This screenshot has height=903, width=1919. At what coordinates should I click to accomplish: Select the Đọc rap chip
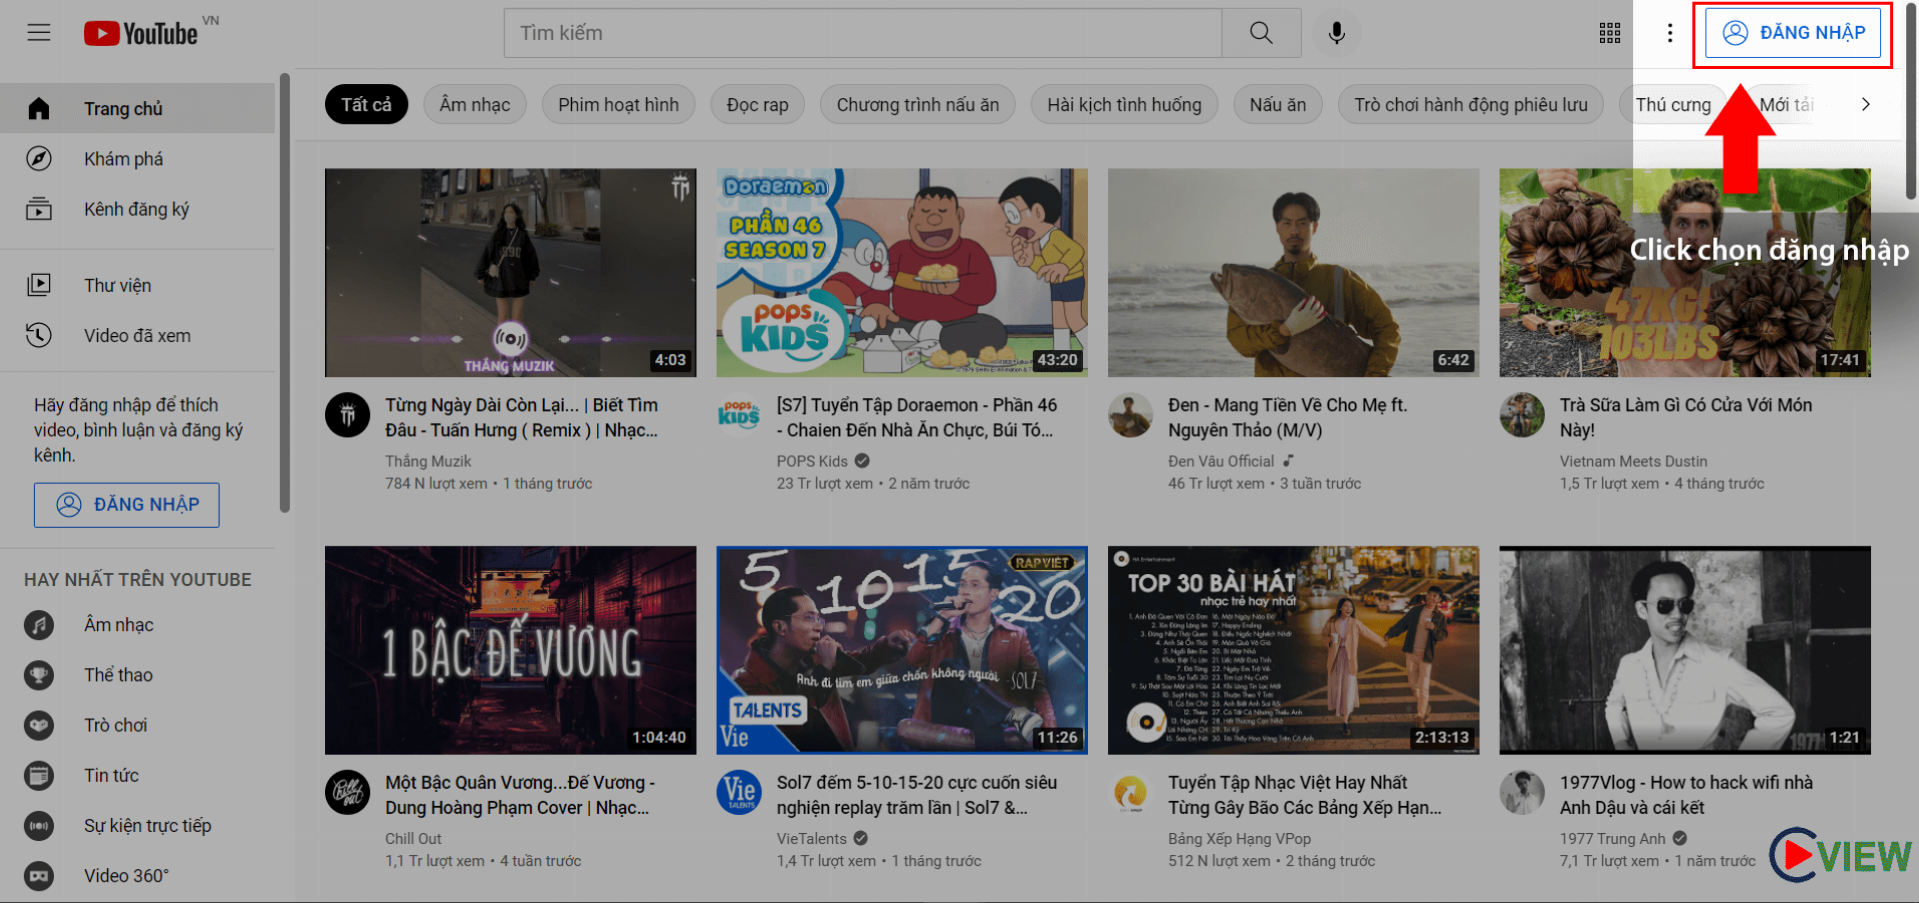pos(757,105)
